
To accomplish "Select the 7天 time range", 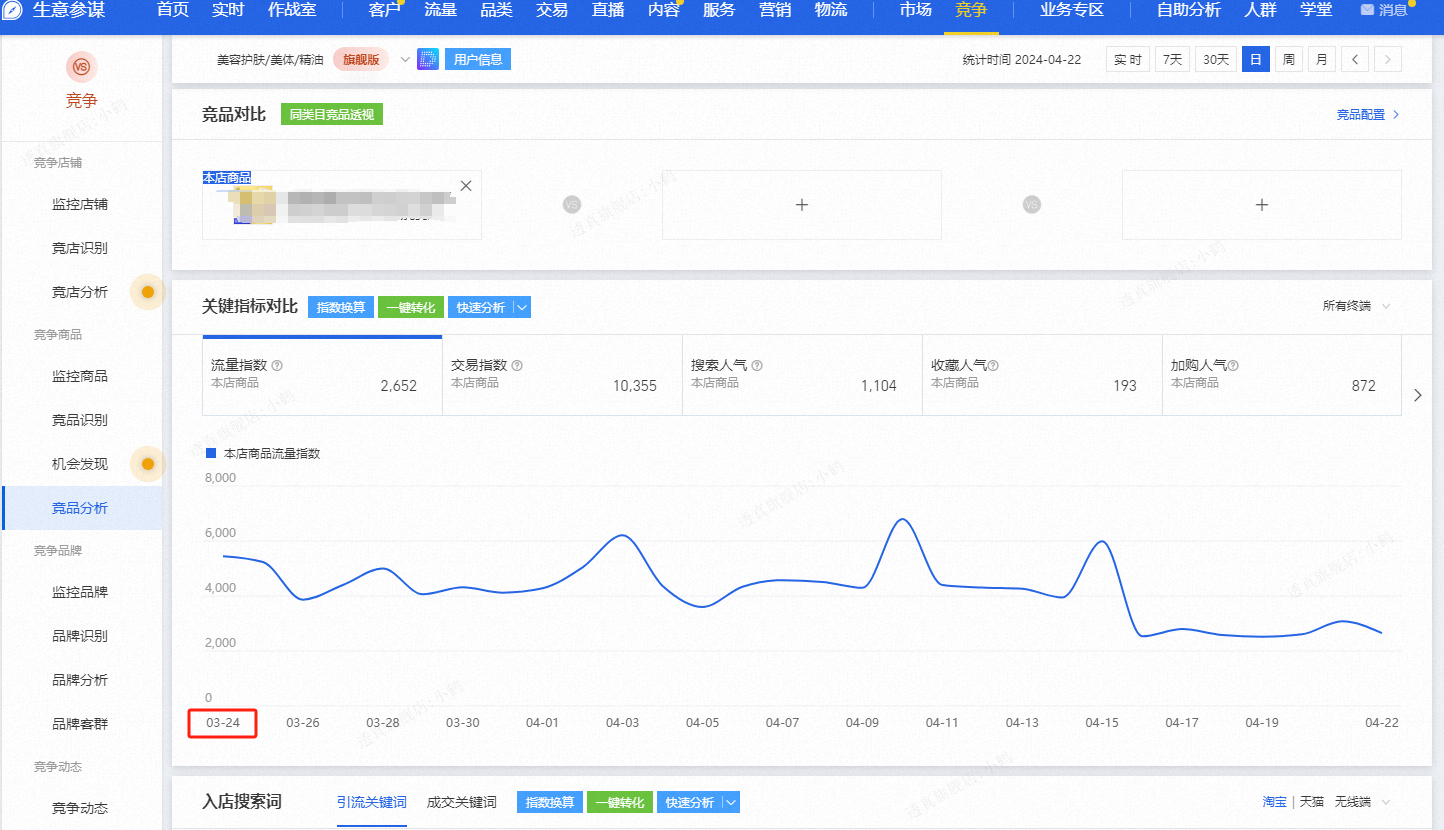I will pyautogui.click(x=1172, y=60).
